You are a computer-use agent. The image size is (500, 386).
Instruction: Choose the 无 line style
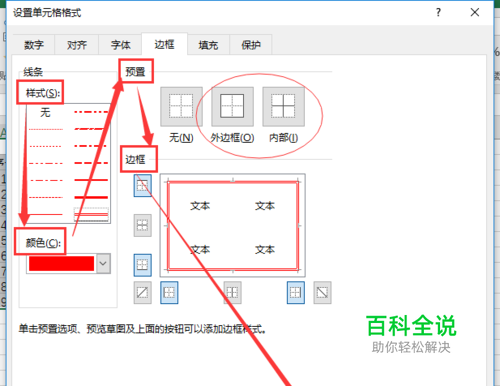(45, 112)
